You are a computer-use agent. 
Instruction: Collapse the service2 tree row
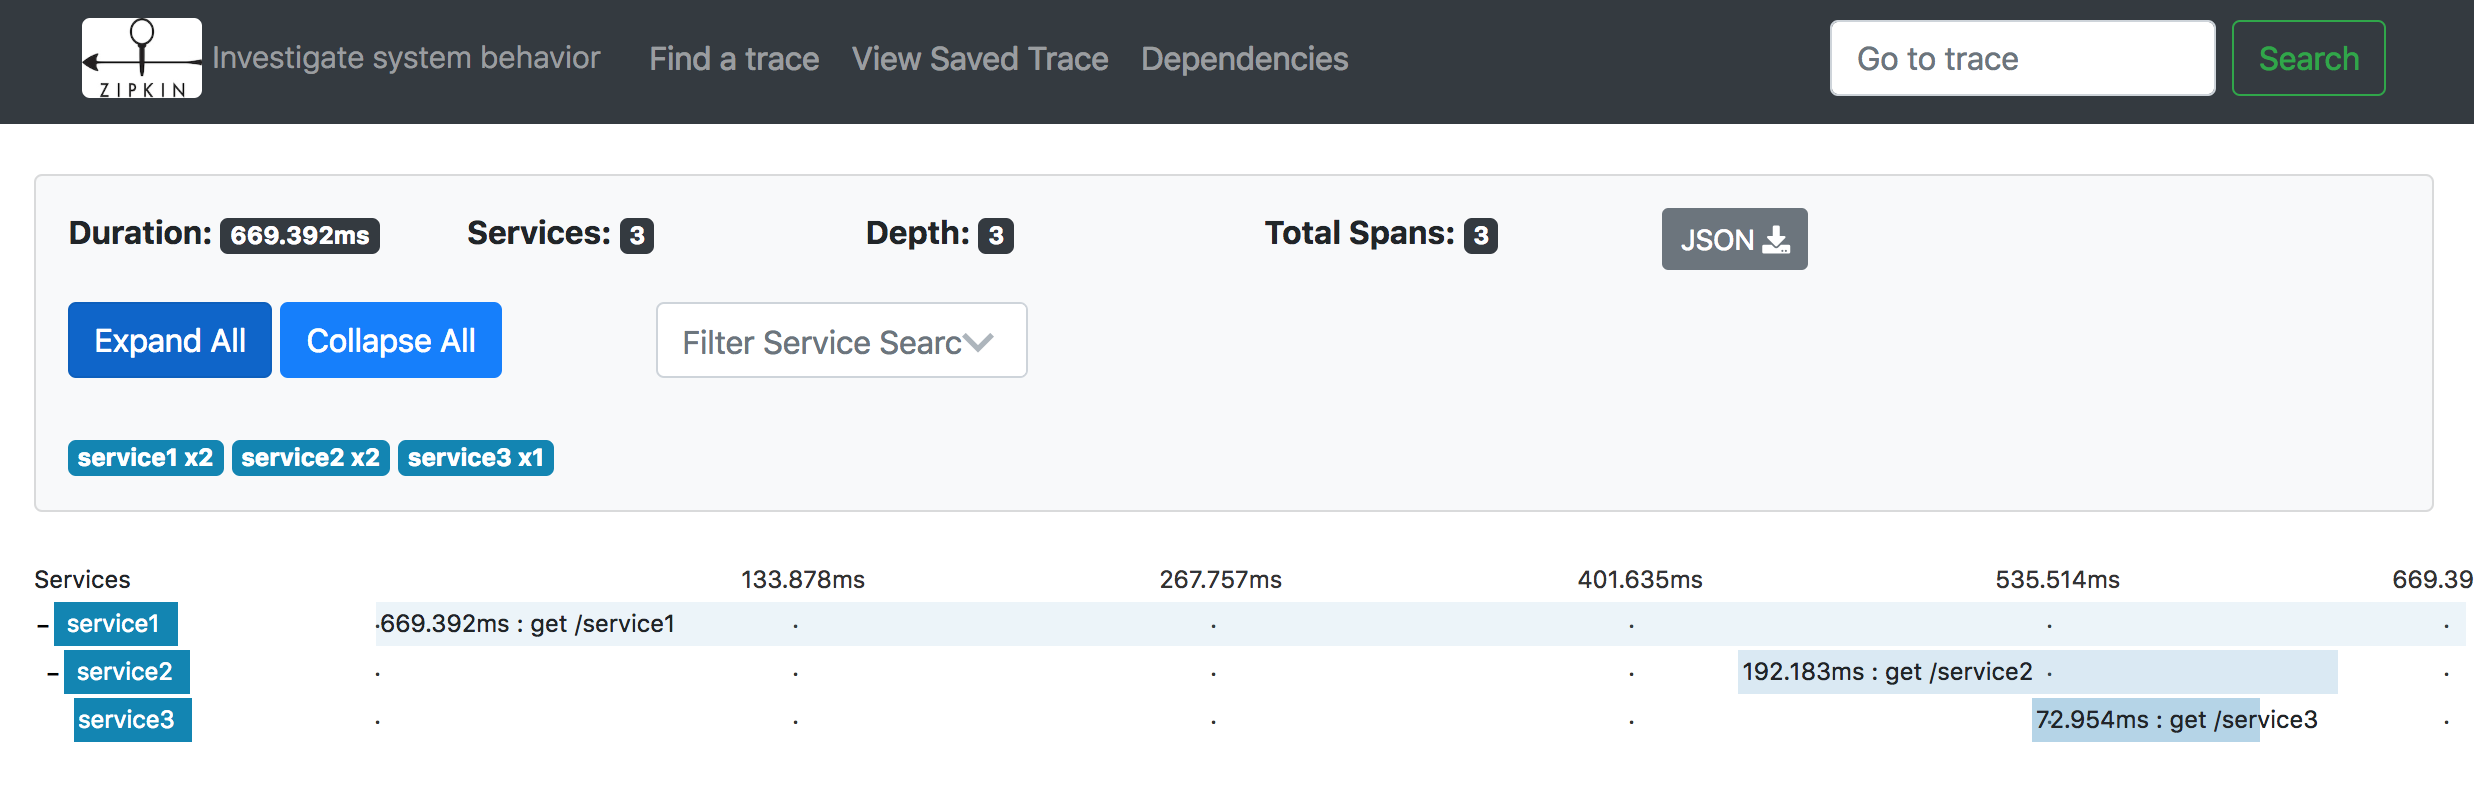53,674
